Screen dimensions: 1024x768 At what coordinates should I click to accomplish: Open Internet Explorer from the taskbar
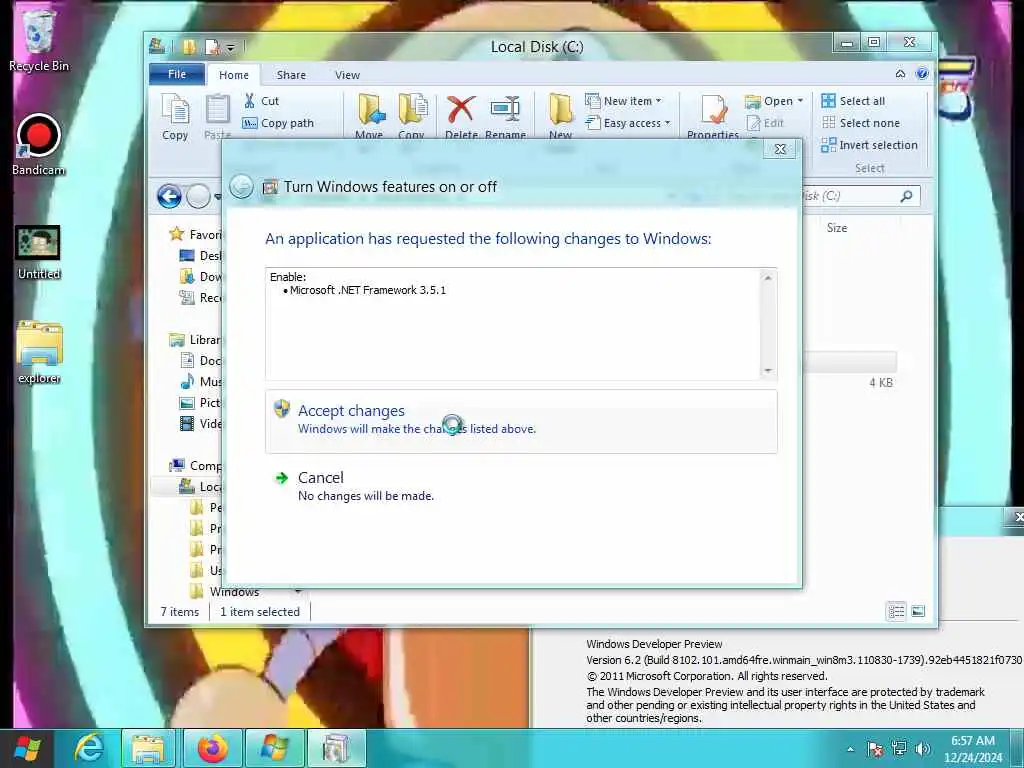pyautogui.click(x=88, y=748)
